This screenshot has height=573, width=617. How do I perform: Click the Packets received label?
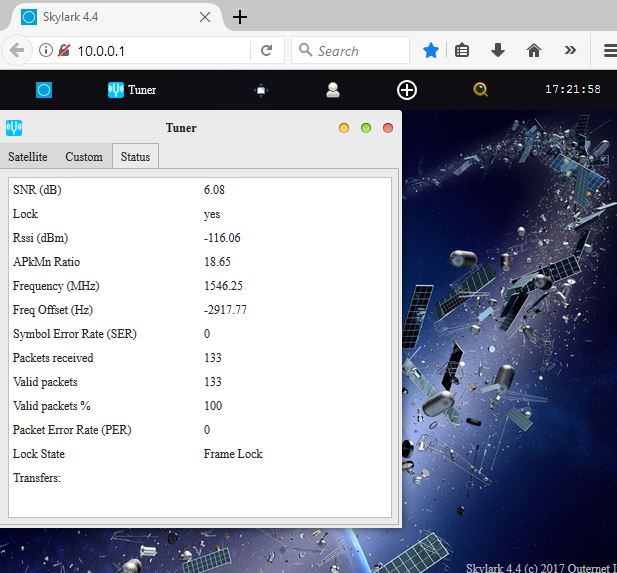(x=53, y=358)
